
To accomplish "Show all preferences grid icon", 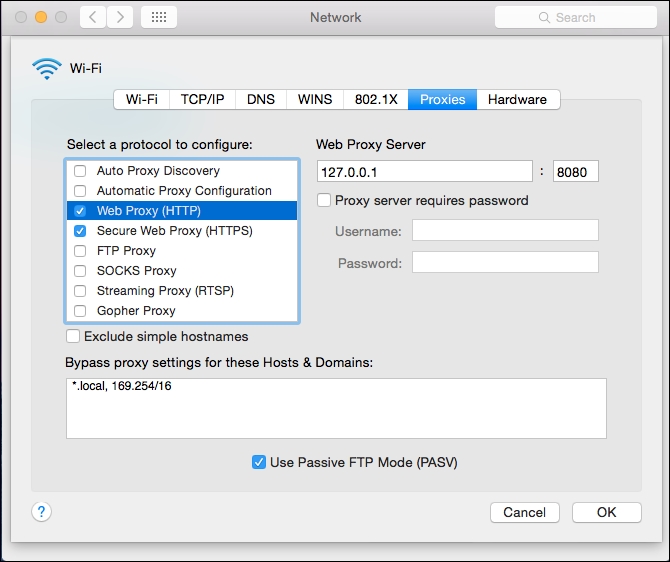I will click(159, 17).
